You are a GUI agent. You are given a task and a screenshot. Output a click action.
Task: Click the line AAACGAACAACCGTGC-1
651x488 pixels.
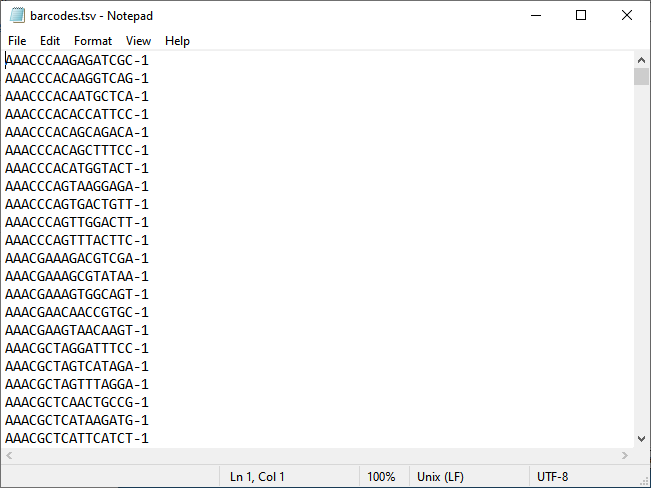point(77,312)
